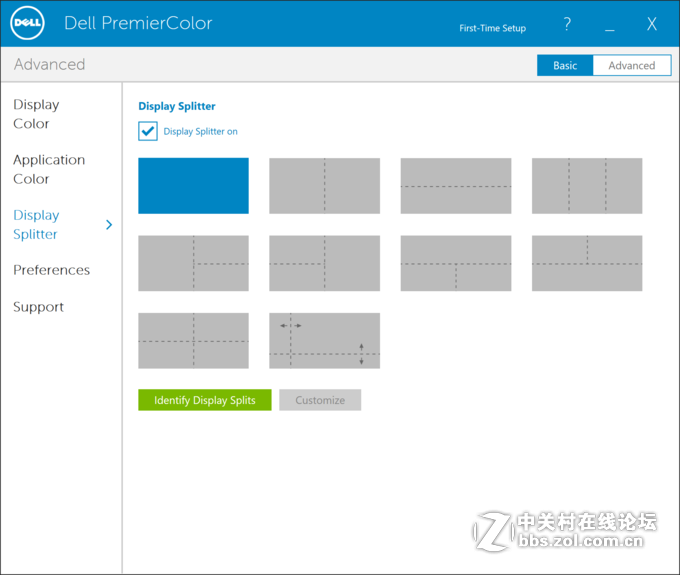Screen dimensions: 680x575
Task: Choose the two horizontal halves split layout
Action: (x=456, y=186)
